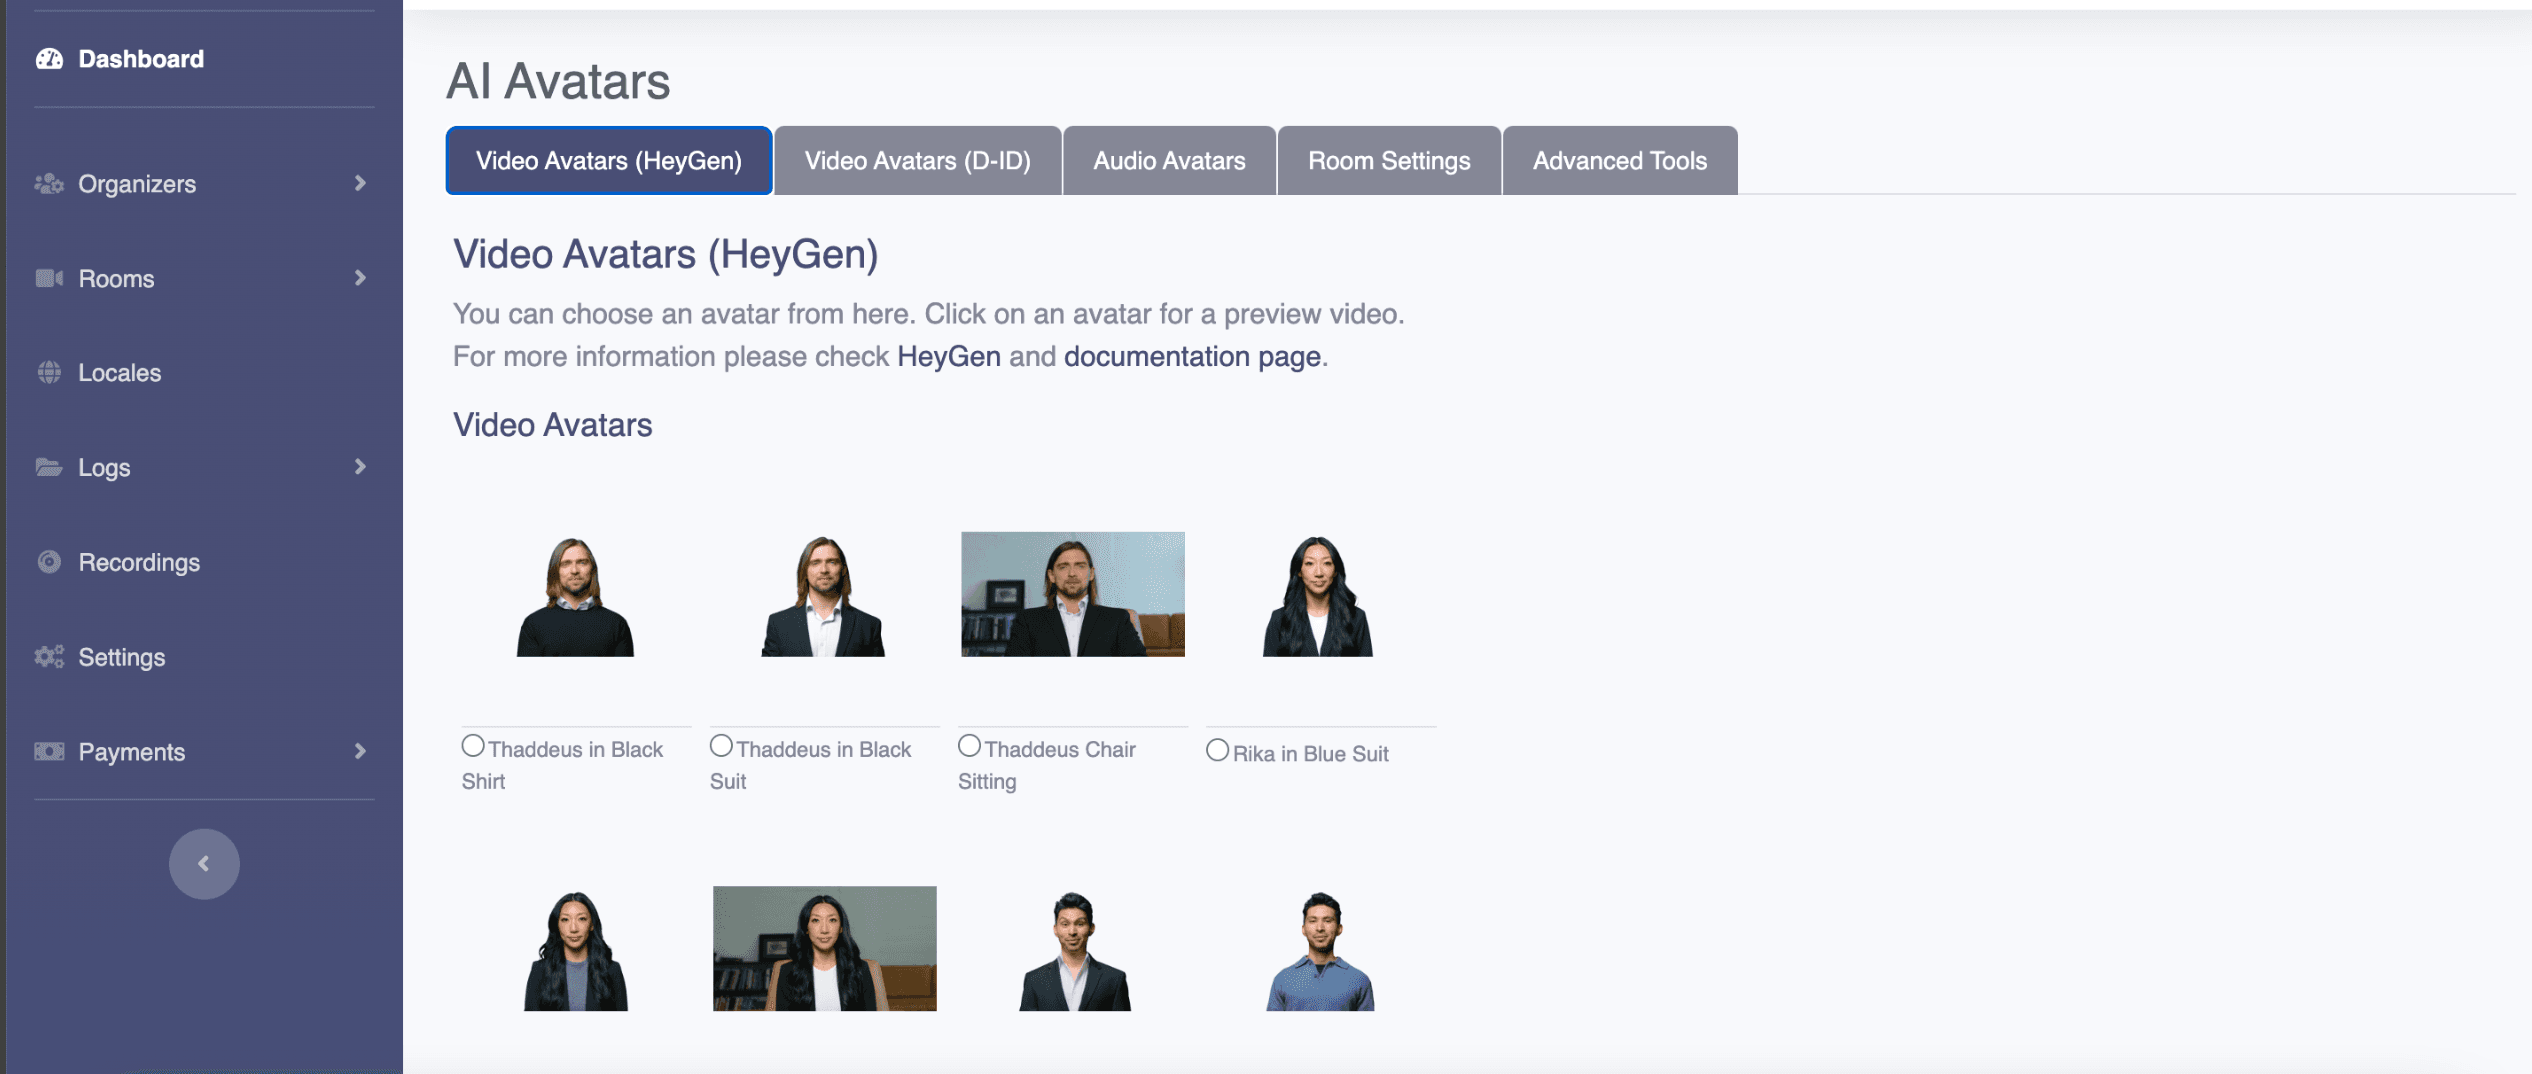Click the Settings gears icon
Screen dimensions: 2532x1074
(x=49, y=657)
